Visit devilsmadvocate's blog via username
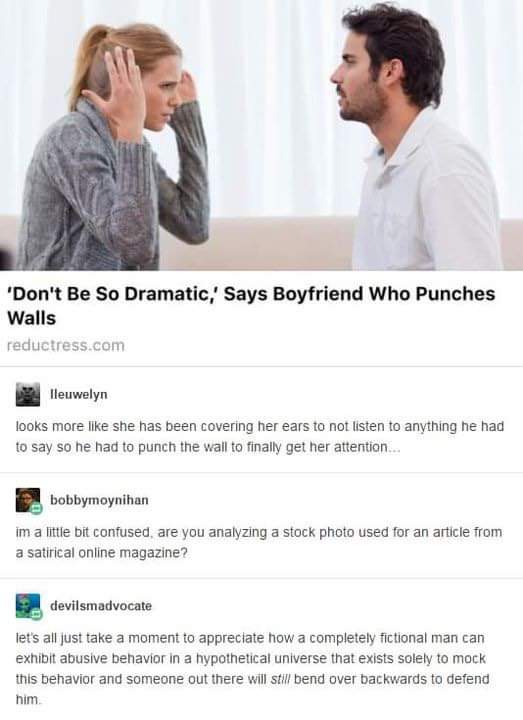The height and width of the screenshot is (720, 523). pos(101,606)
